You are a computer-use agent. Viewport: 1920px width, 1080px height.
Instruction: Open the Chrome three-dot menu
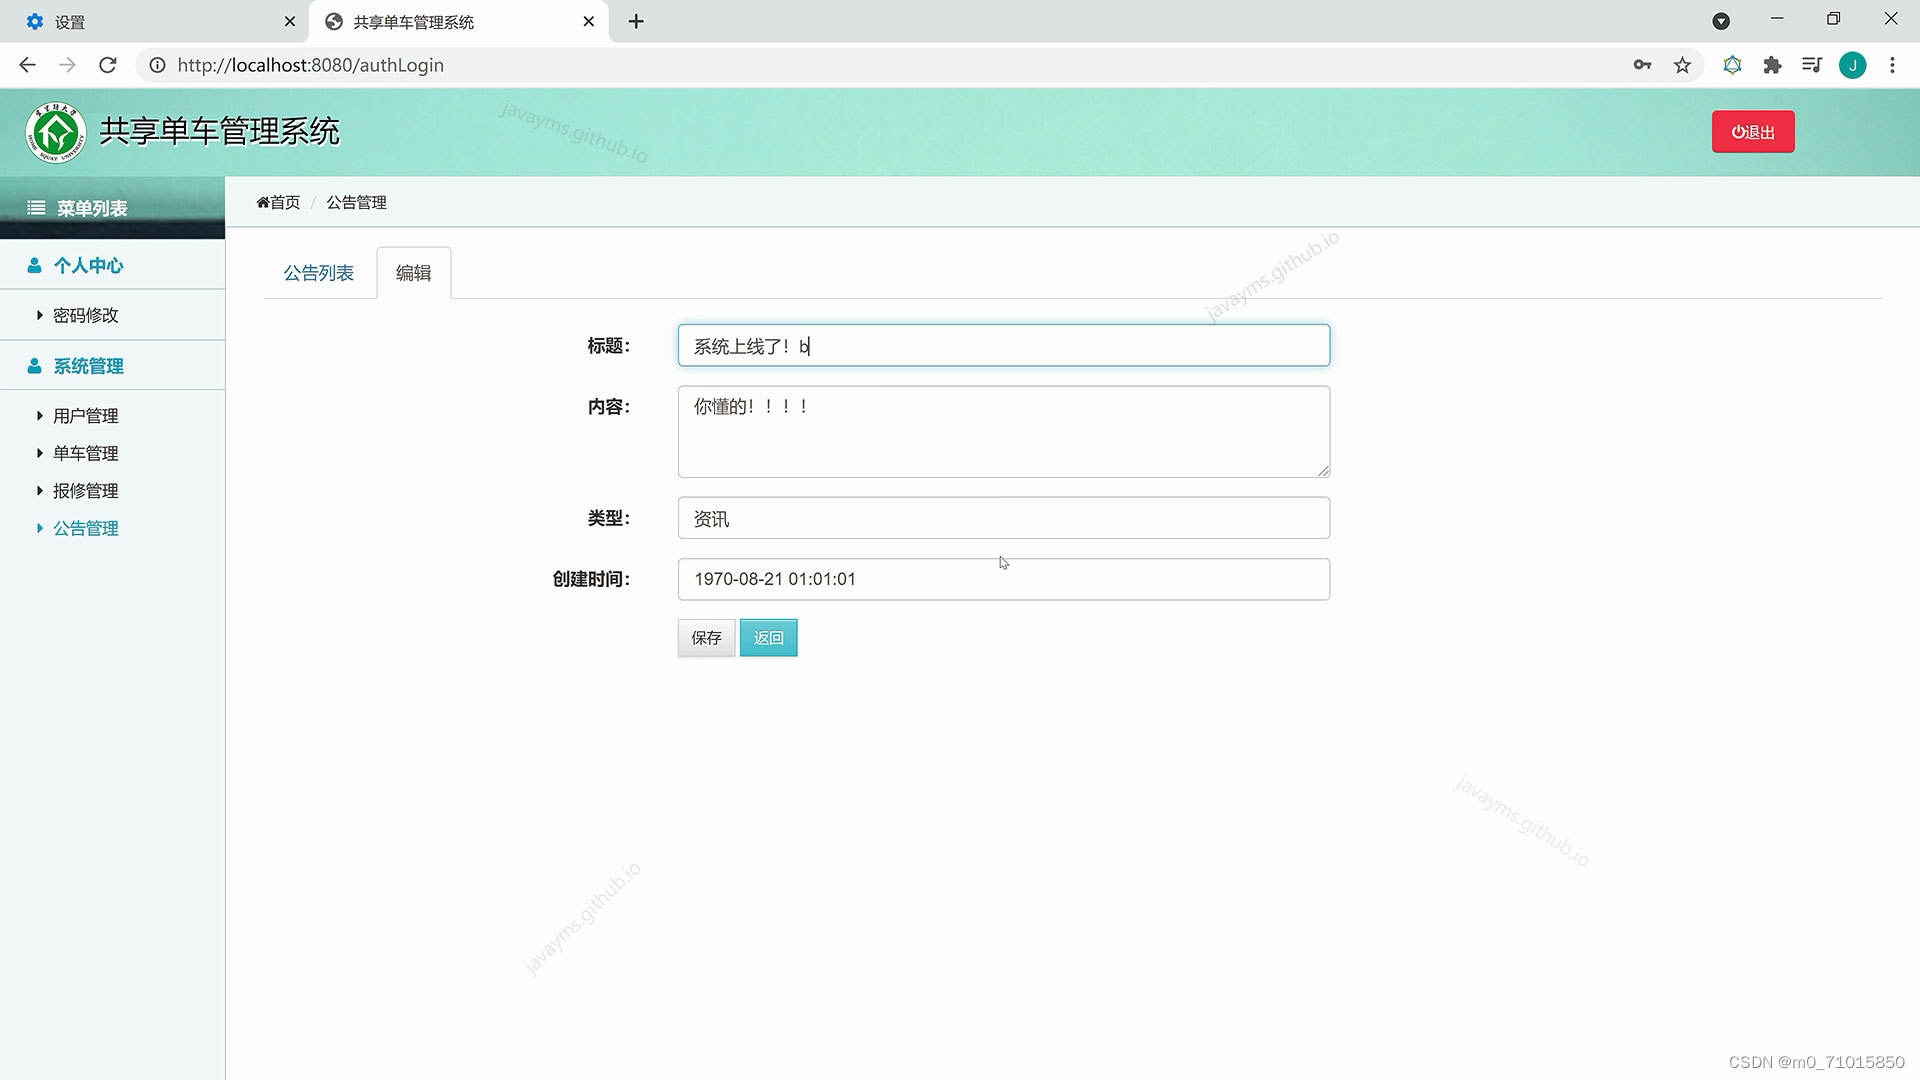point(1892,65)
